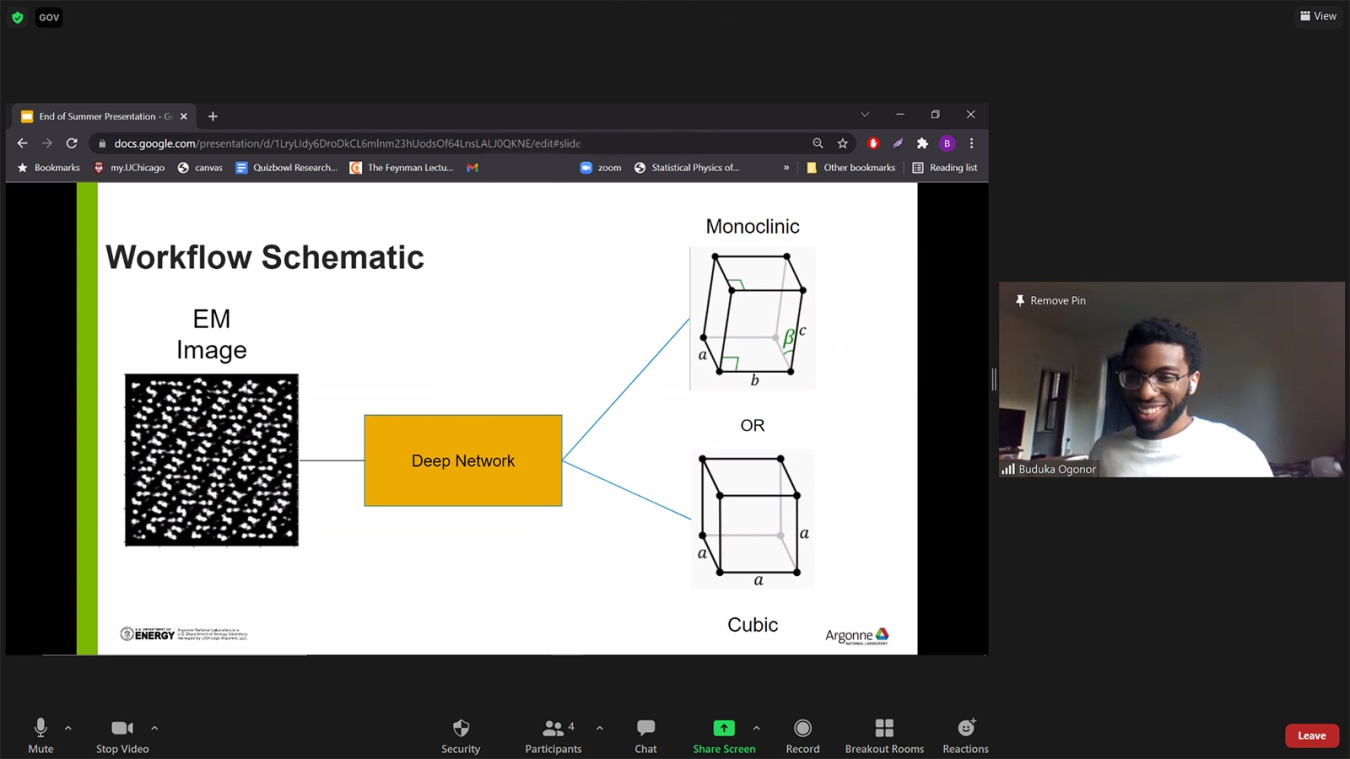Click the green Share Screen button
The image size is (1350, 759).
[724, 735]
